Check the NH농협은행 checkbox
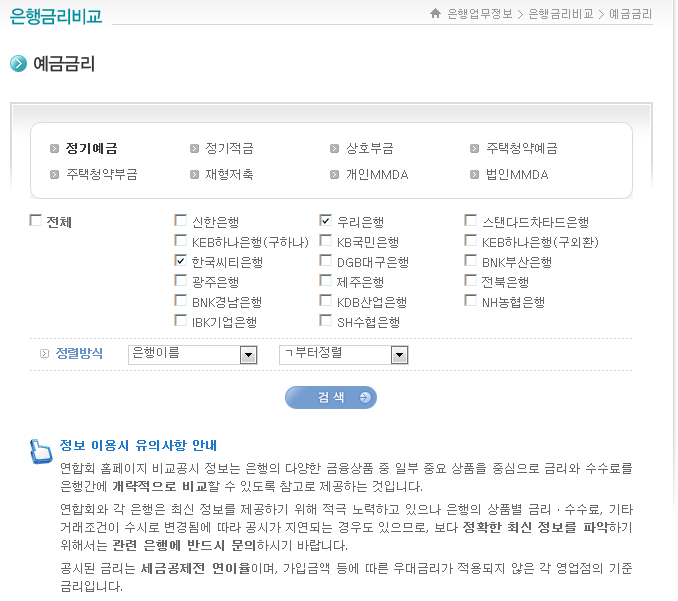 click(470, 300)
